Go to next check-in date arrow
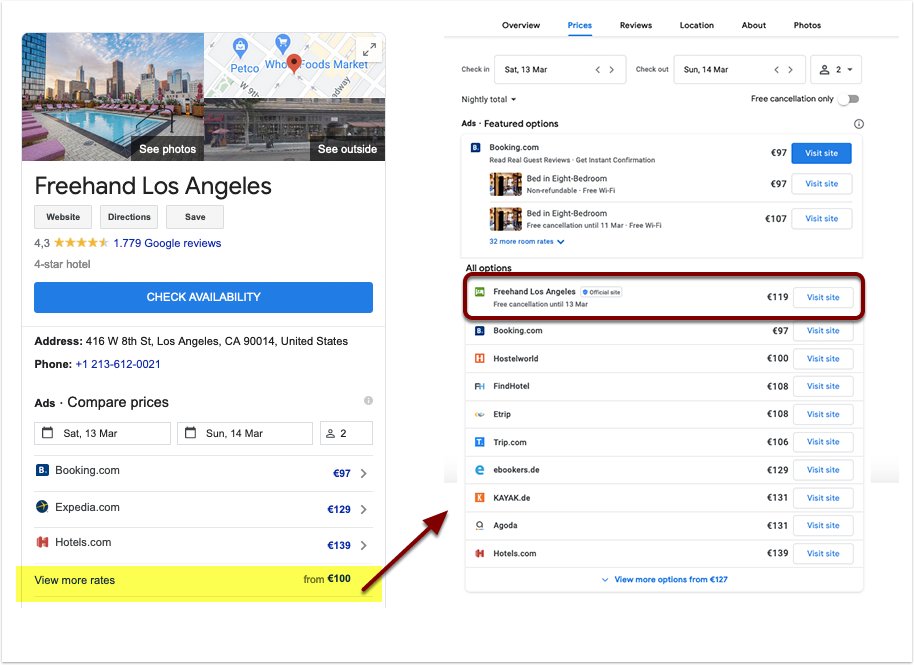The height and width of the screenshot is (665, 914). pos(611,69)
